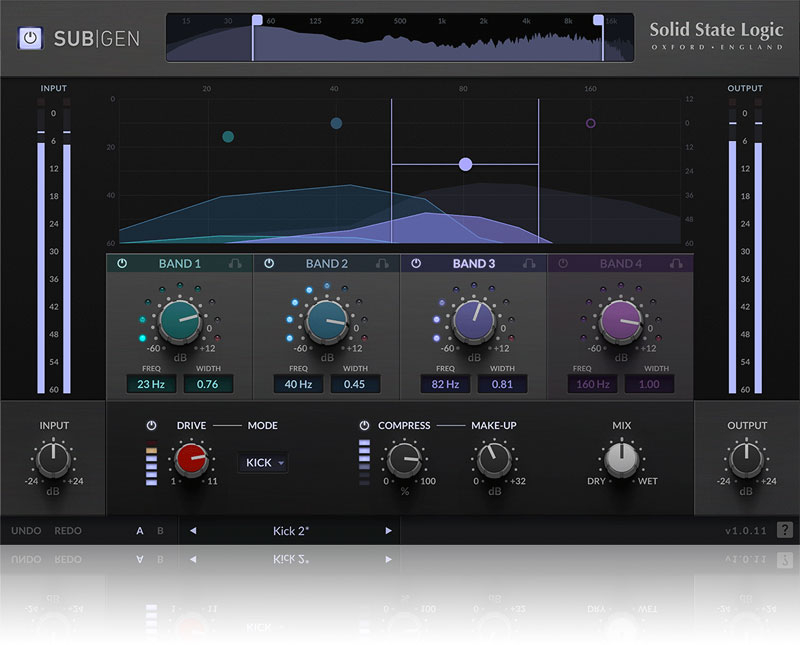800x645 pixels.
Task: Click the COMPRESS amount knob
Action: (x=404, y=459)
